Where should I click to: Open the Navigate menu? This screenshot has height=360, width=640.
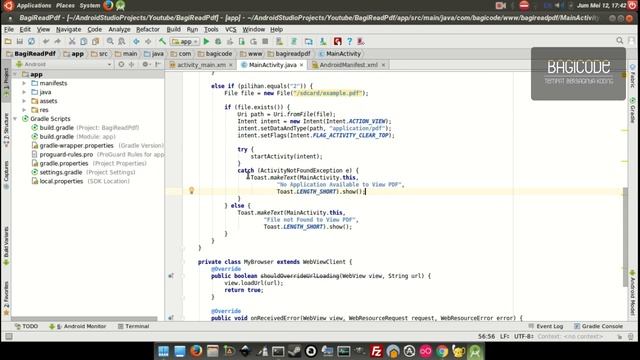pos(69,29)
